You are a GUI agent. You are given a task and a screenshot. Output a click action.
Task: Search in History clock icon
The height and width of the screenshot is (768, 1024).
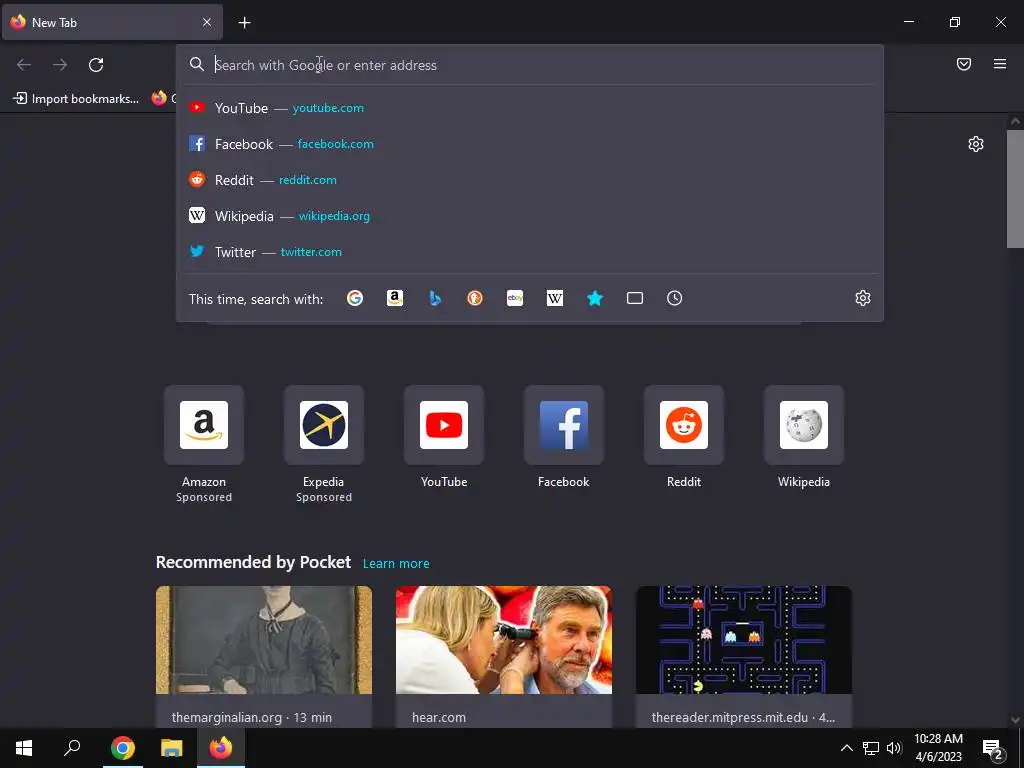tap(675, 298)
